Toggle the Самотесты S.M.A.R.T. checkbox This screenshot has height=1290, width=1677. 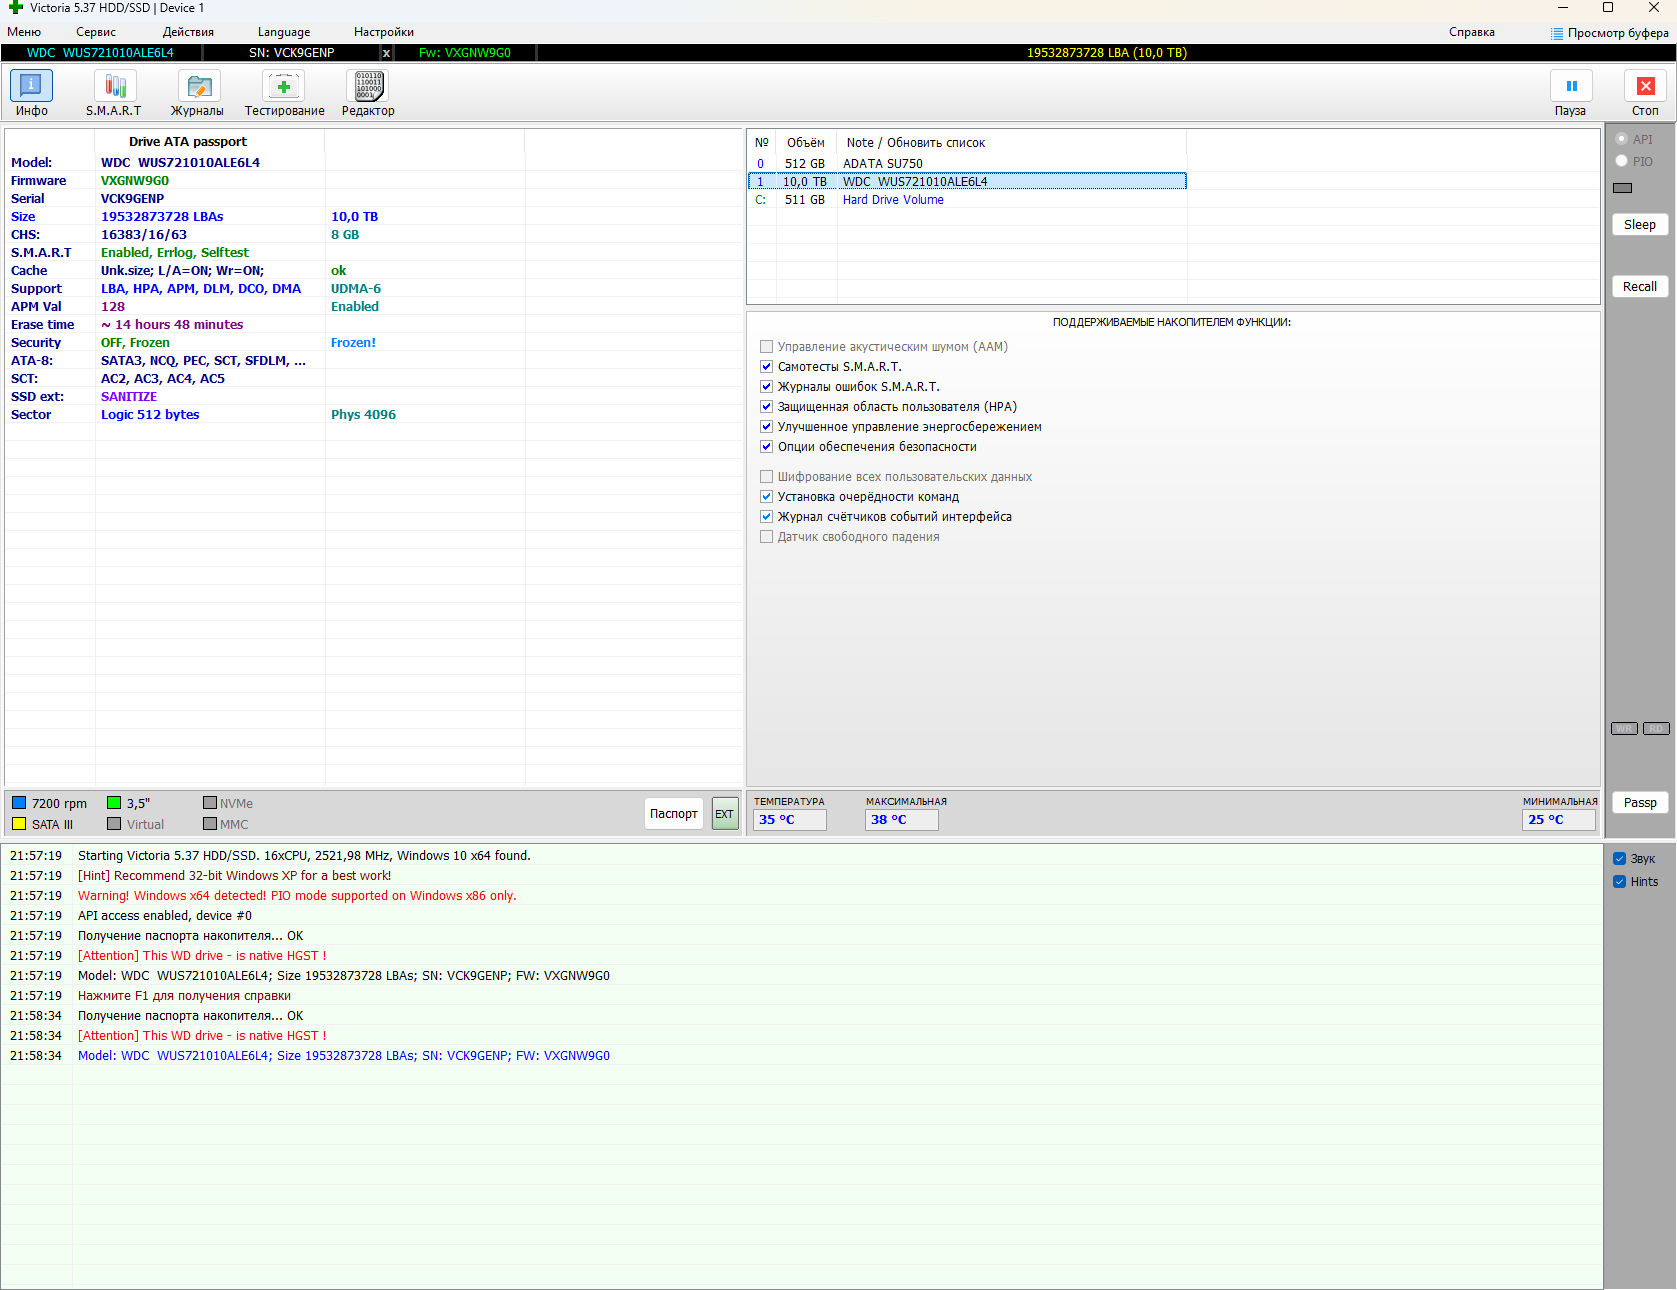point(767,367)
